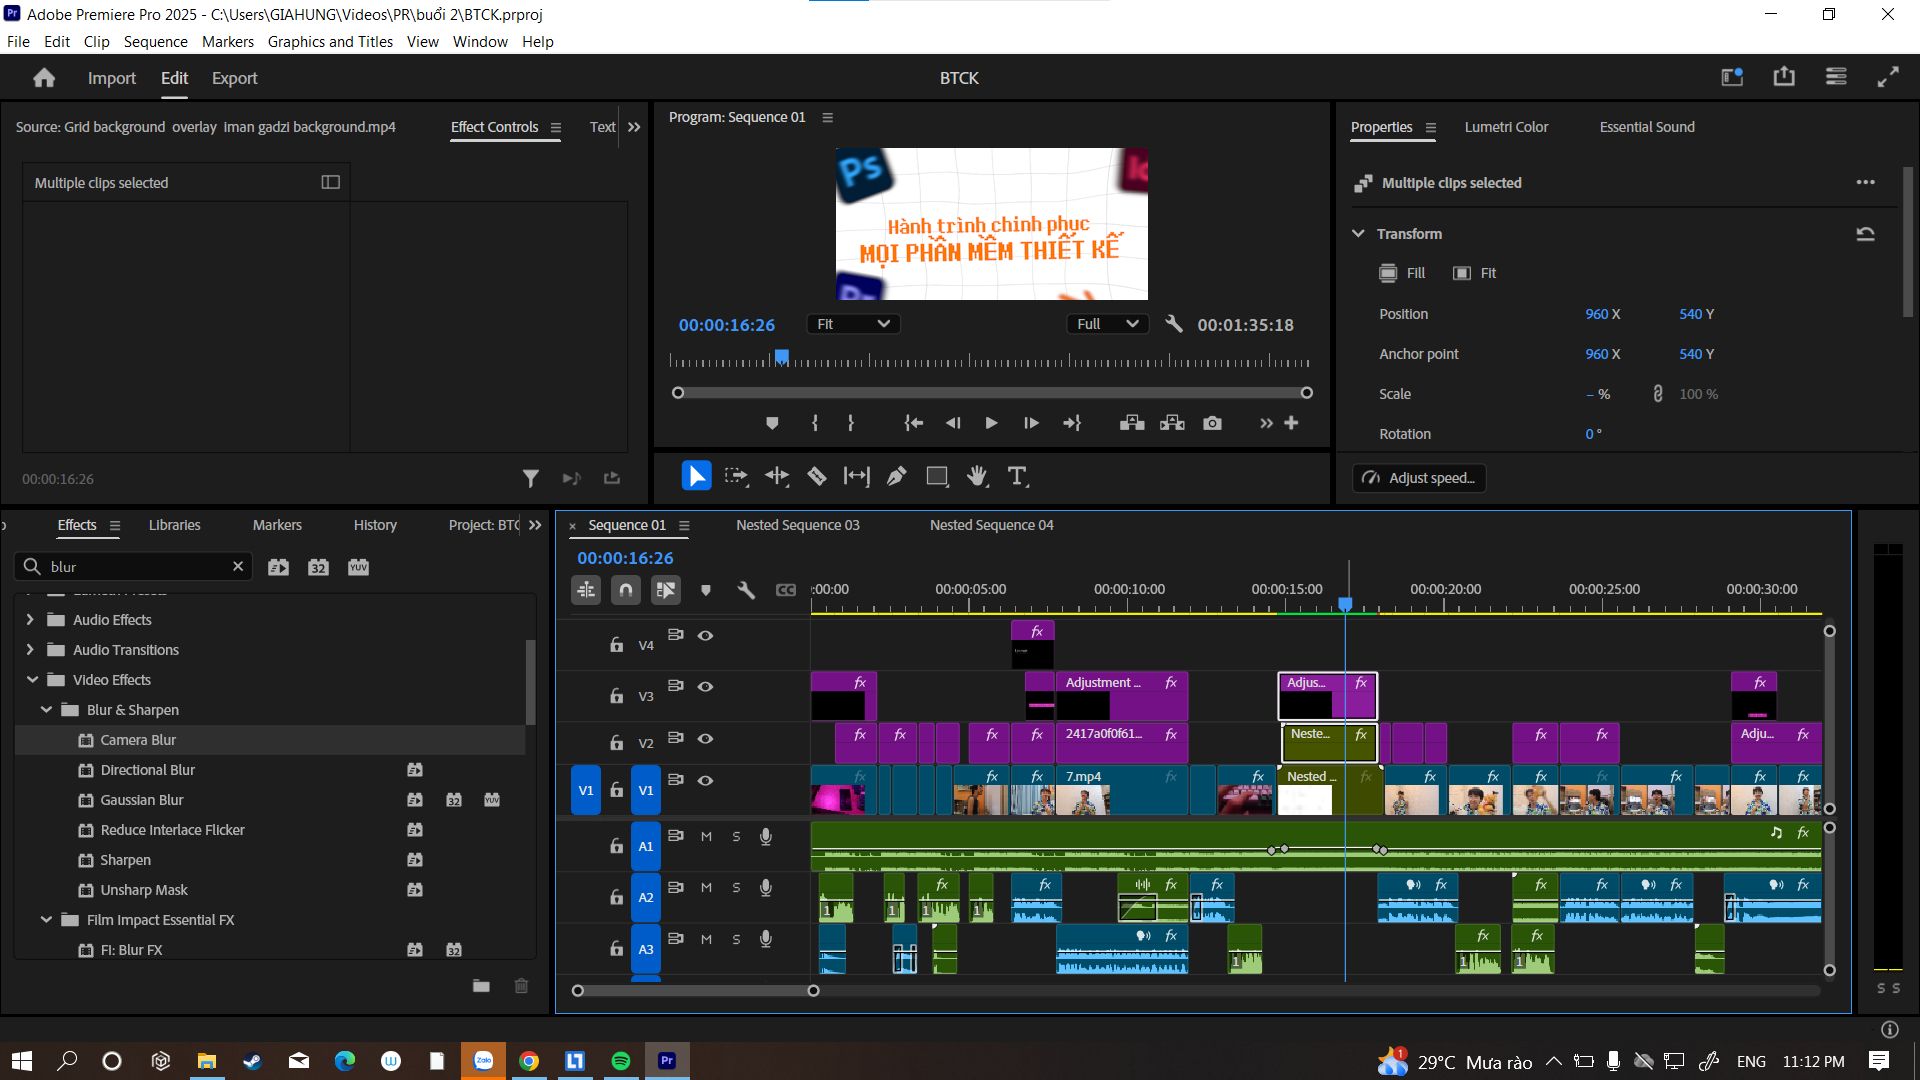Select the Ripple Edit tool

(x=777, y=477)
